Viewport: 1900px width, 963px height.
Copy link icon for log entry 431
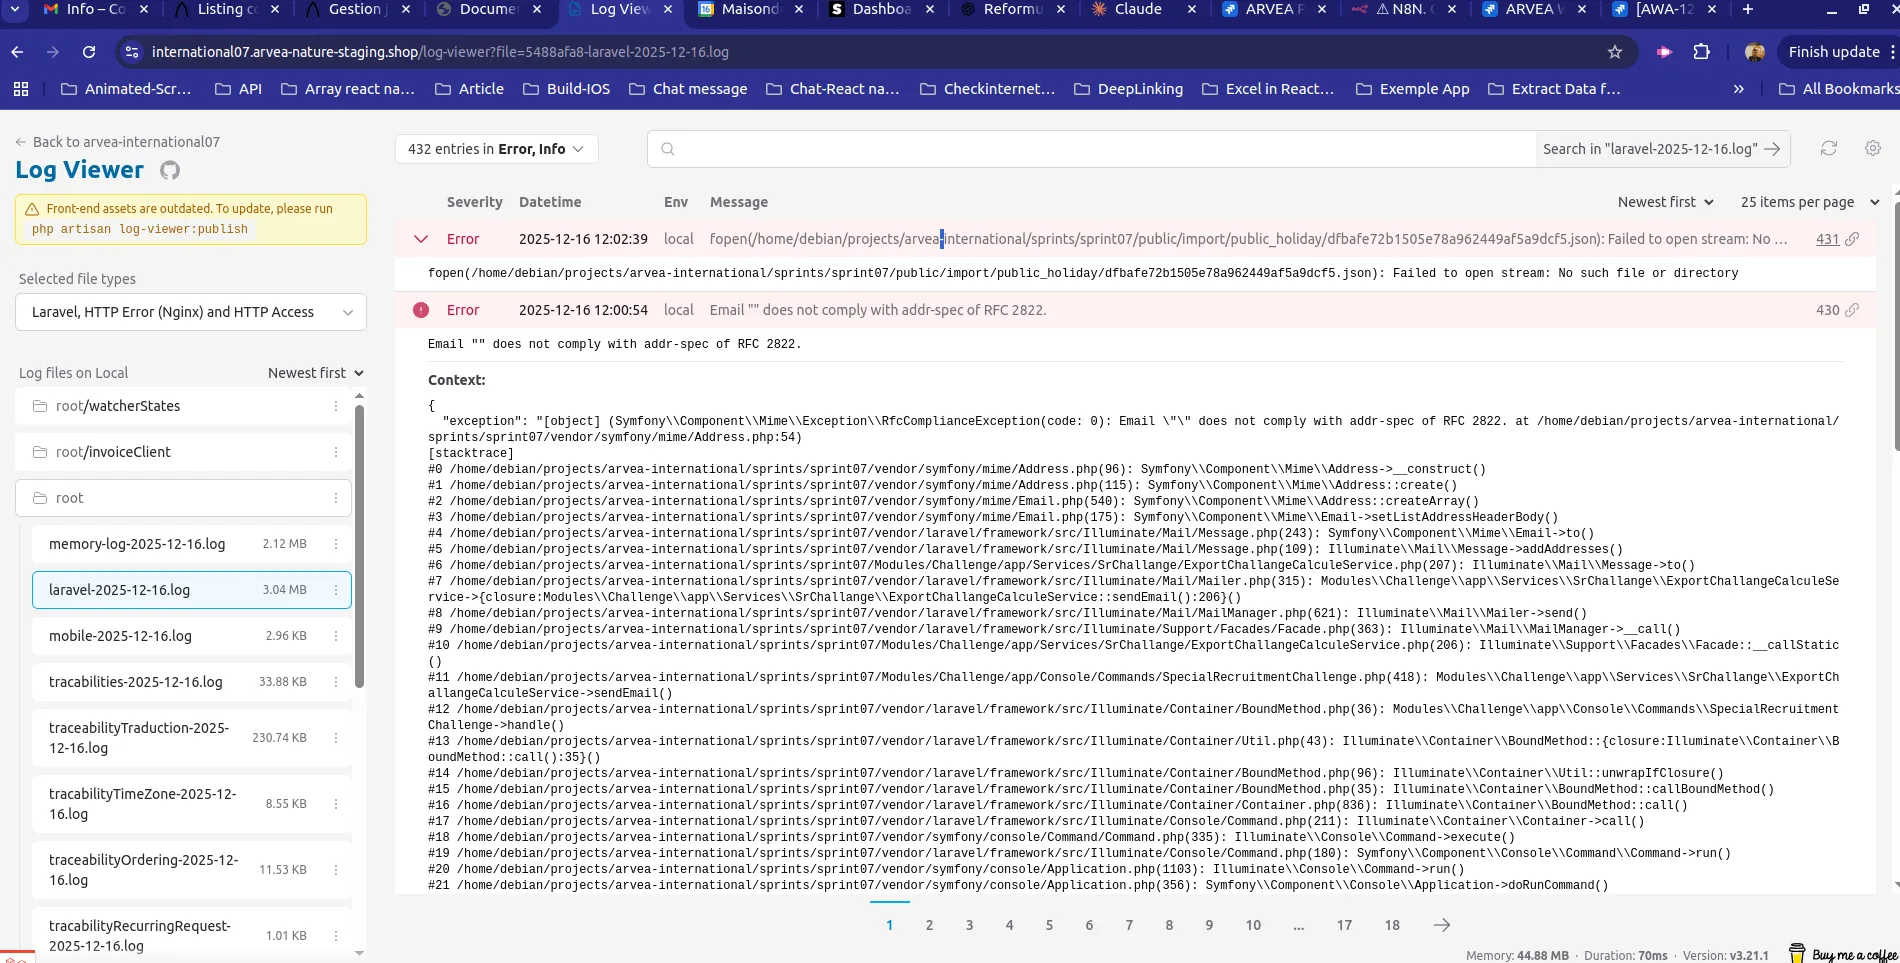tap(1852, 239)
